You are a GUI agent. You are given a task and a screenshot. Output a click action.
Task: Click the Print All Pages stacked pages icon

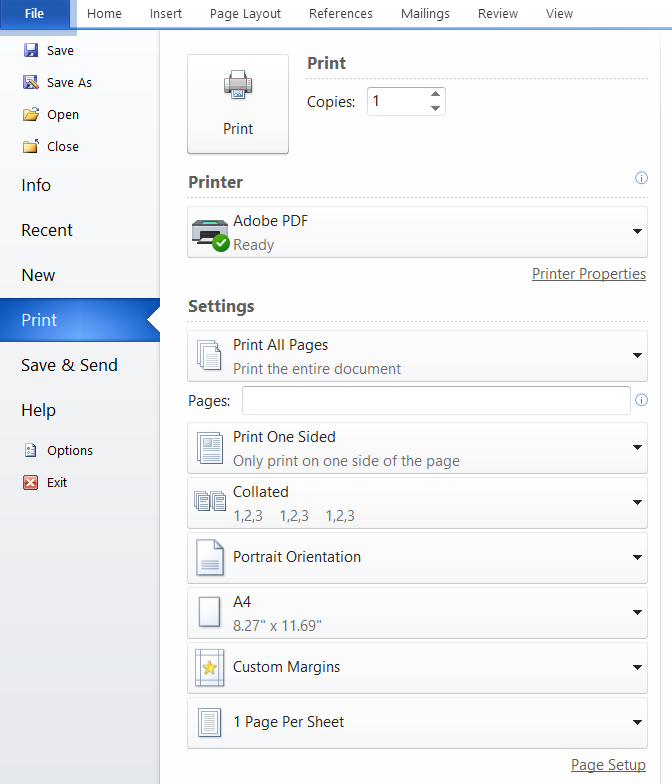[210, 356]
